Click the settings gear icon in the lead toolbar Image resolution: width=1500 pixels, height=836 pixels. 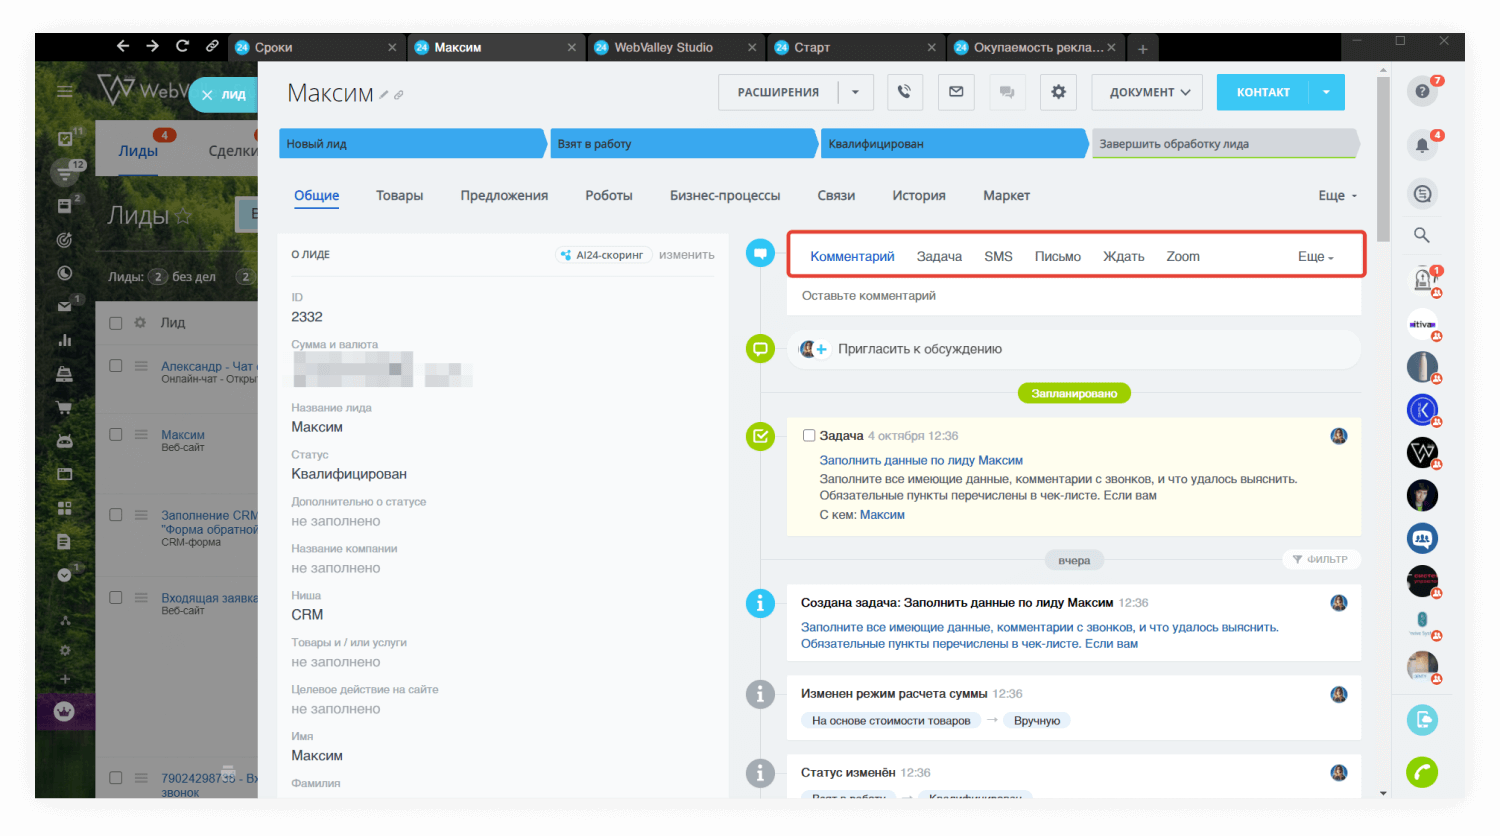[x=1058, y=92]
